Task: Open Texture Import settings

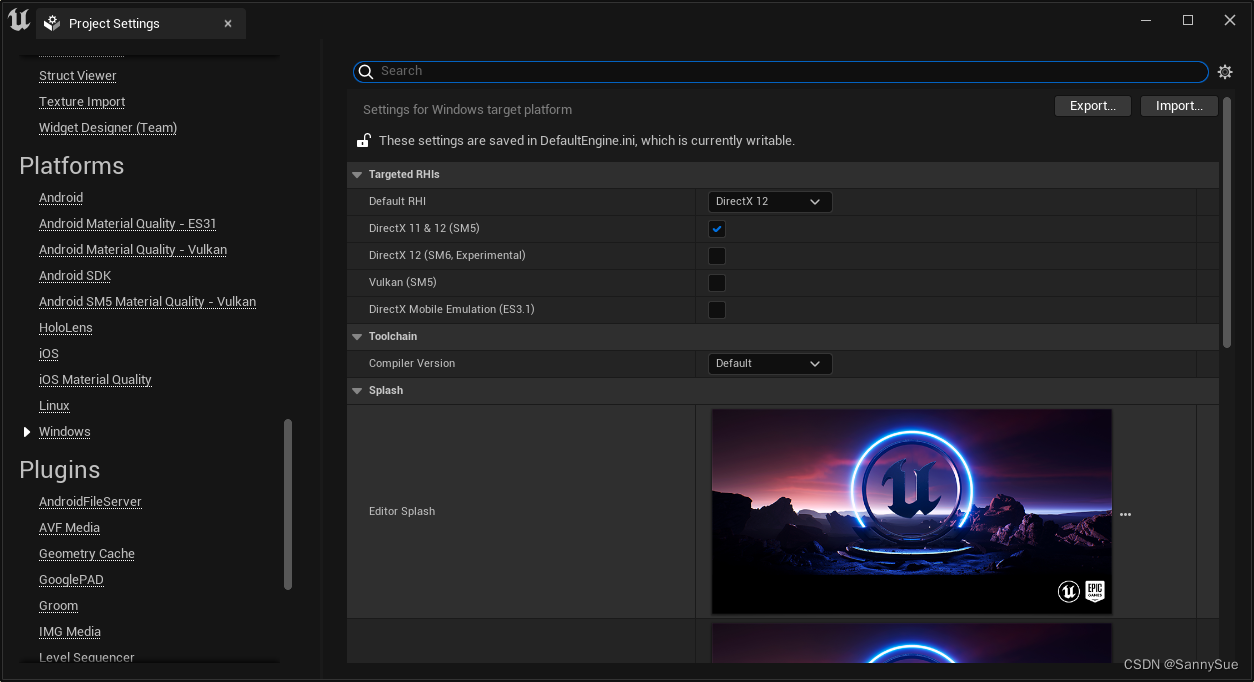Action: 82,102
